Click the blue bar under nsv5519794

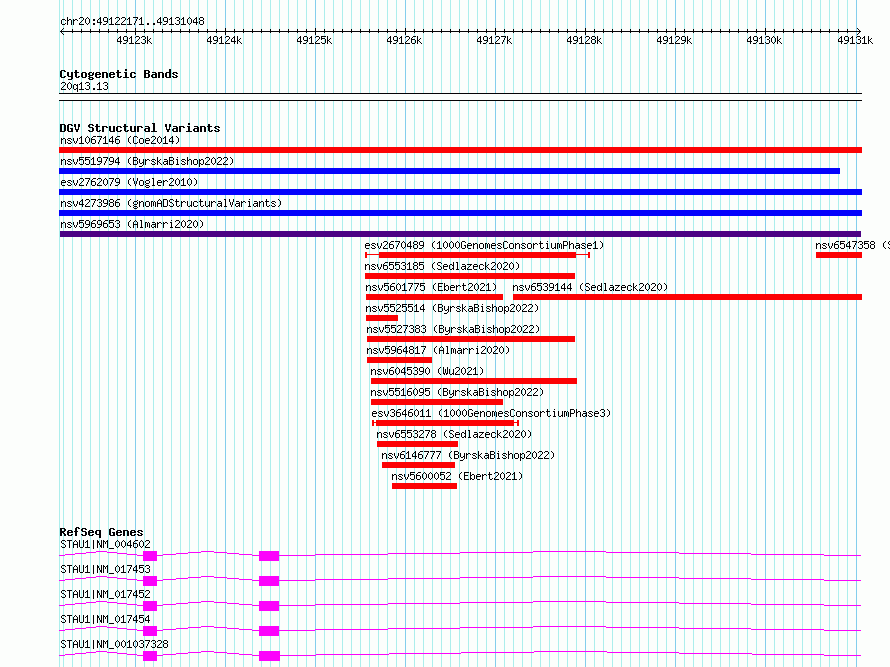450,171
